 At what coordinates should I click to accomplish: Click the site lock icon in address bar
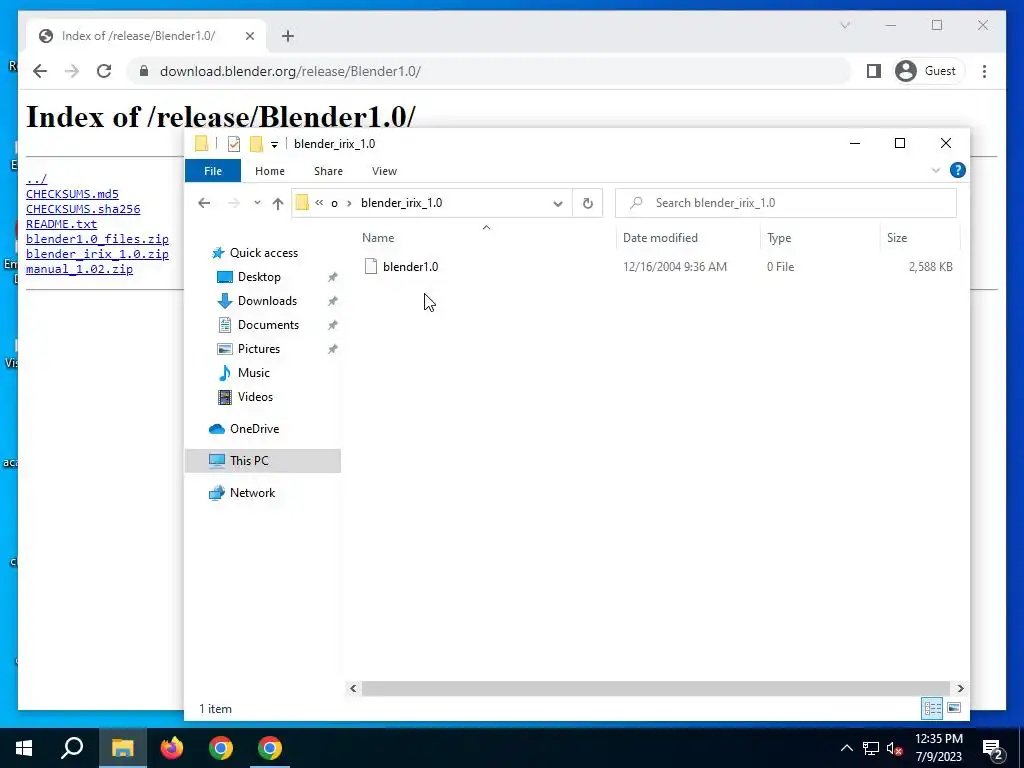coord(144,71)
